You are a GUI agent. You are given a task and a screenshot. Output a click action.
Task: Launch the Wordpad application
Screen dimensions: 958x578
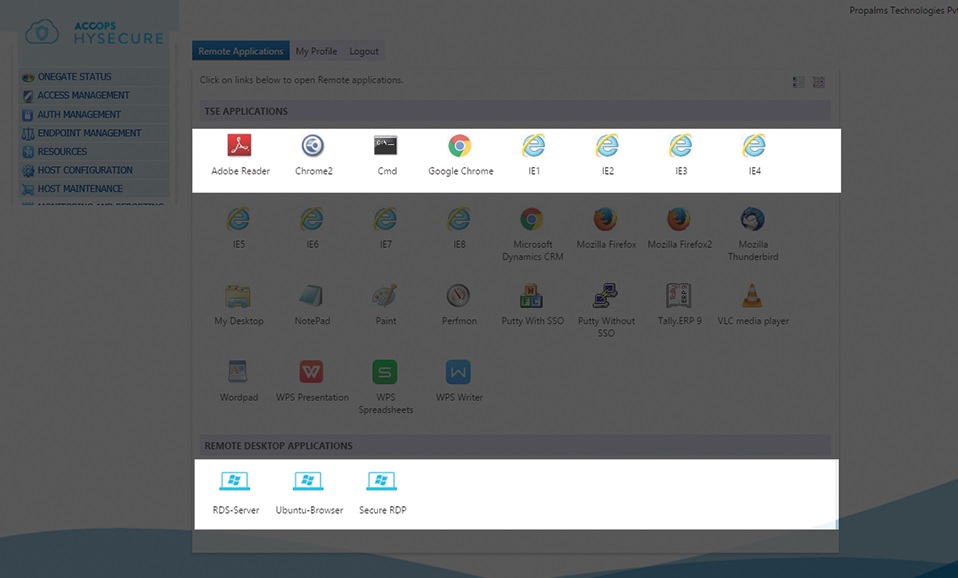[238, 371]
